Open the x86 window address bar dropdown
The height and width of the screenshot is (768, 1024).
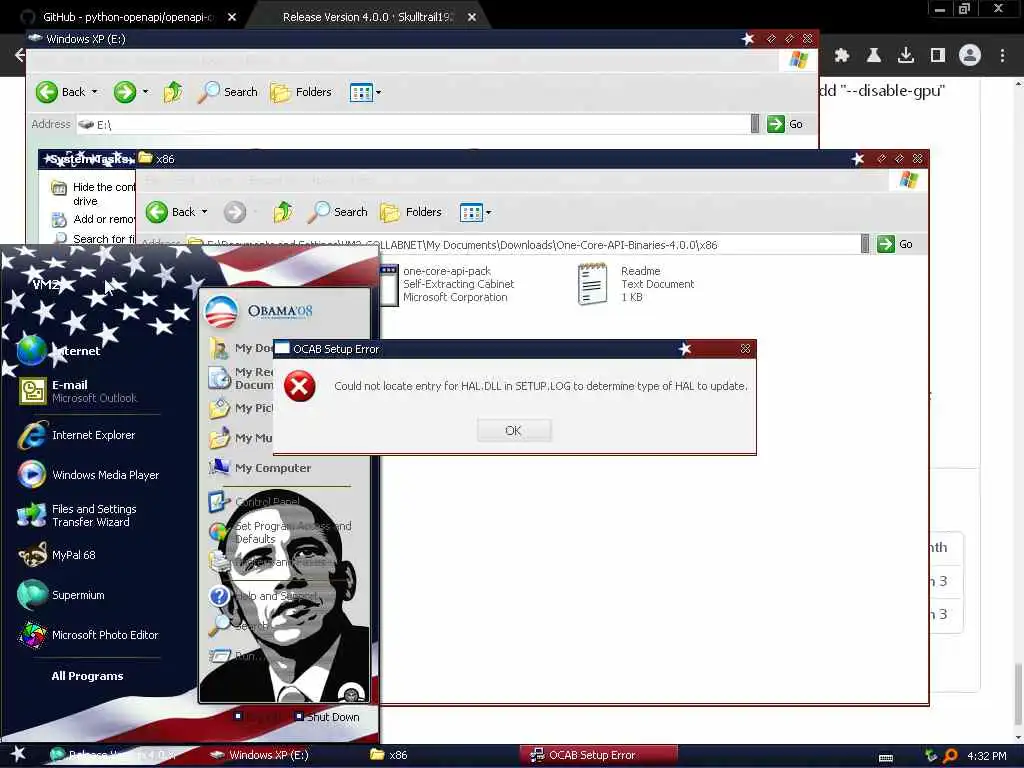(x=865, y=244)
